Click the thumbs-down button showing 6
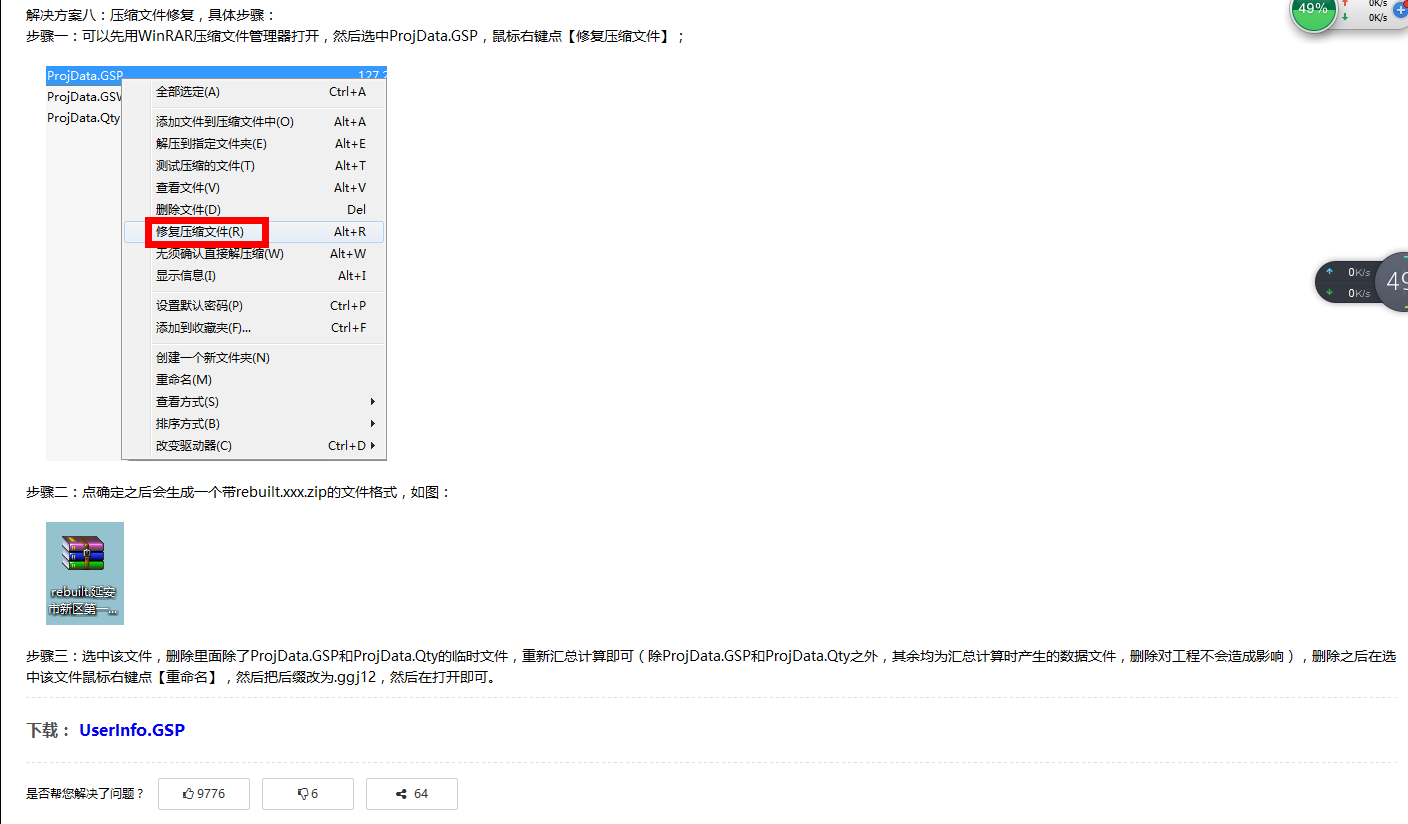This screenshot has height=824, width=1408. (x=308, y=794)
